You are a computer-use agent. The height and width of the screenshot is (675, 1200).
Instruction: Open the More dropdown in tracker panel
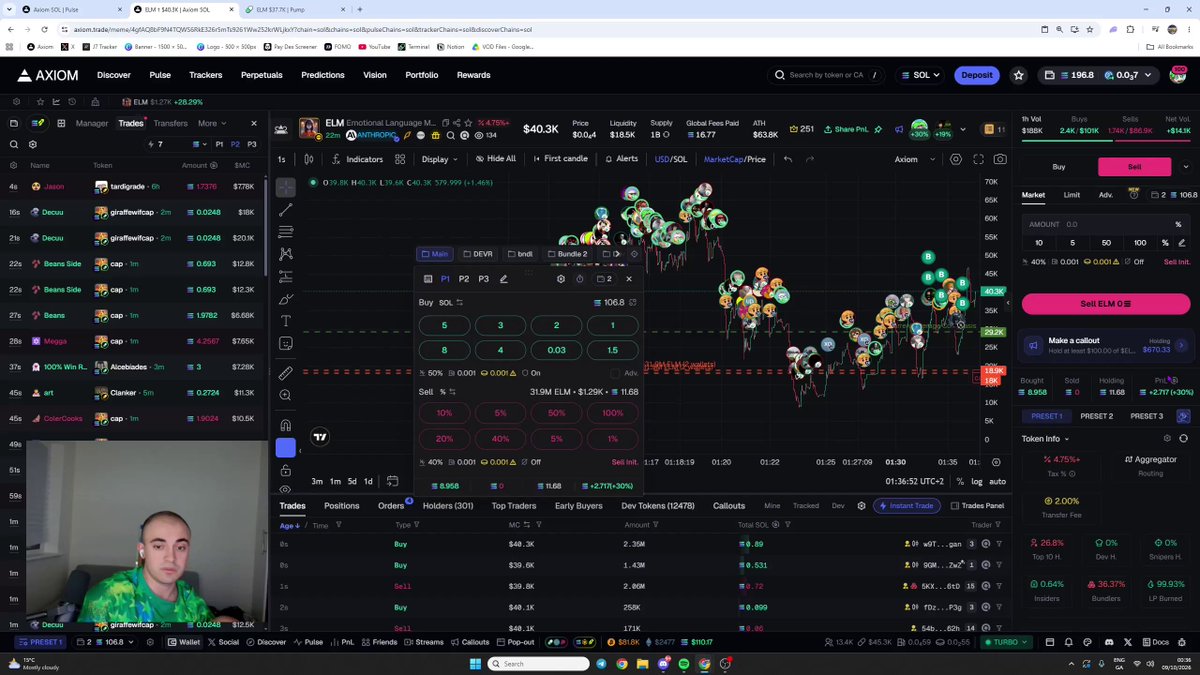[212, 123]
